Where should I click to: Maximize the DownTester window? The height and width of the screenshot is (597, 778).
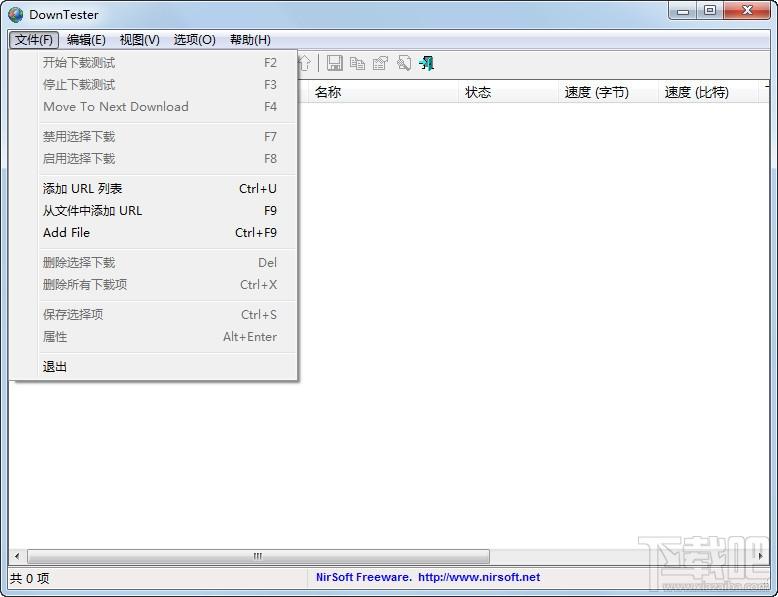(710, 11)
